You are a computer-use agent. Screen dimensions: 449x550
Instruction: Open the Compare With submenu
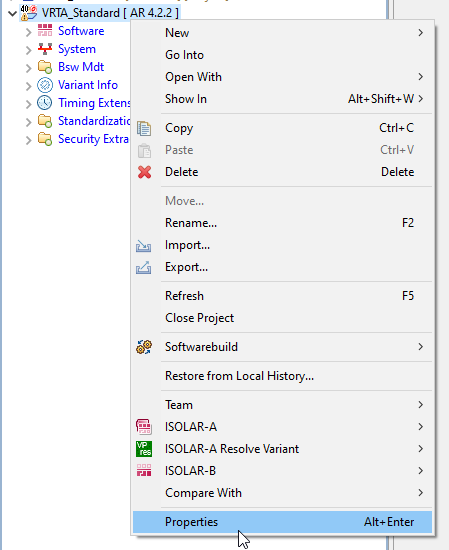pyautogui.click(x=282, y=493)
